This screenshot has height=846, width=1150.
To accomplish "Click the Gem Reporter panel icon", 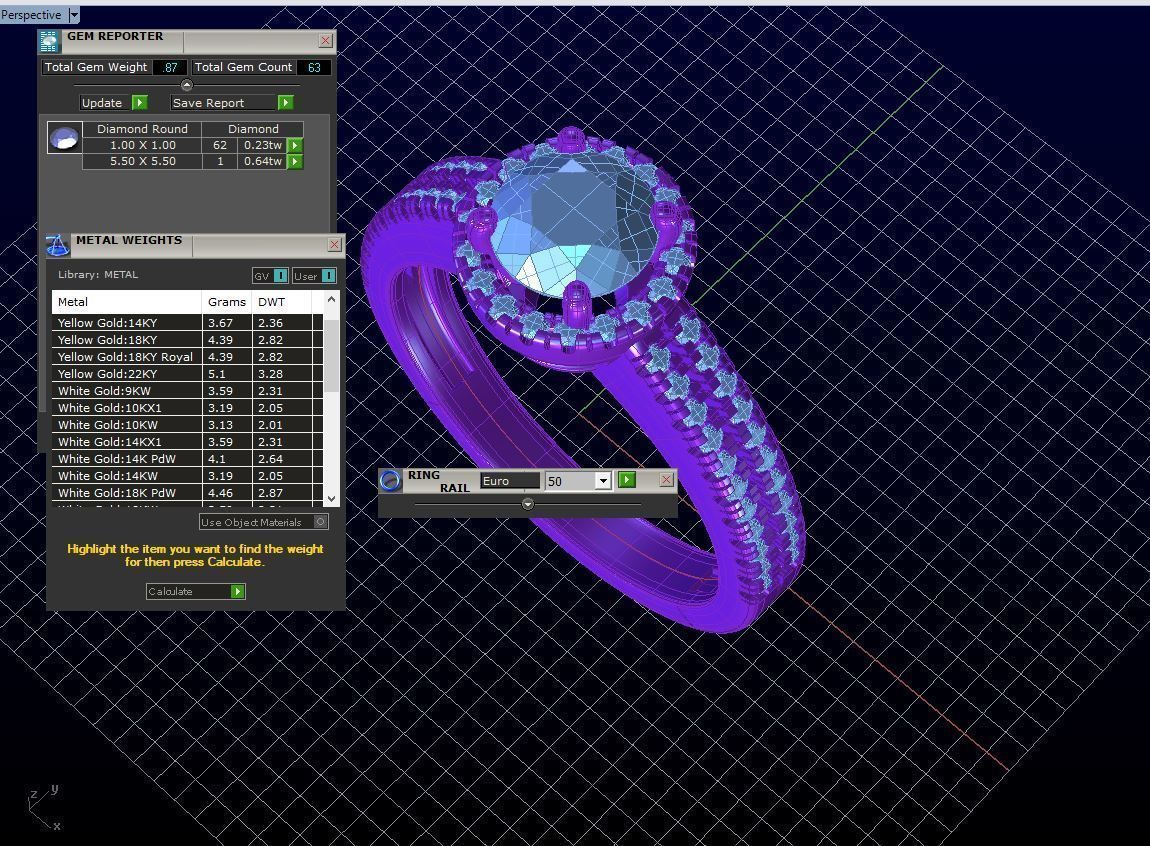I will tap(48, 42).
